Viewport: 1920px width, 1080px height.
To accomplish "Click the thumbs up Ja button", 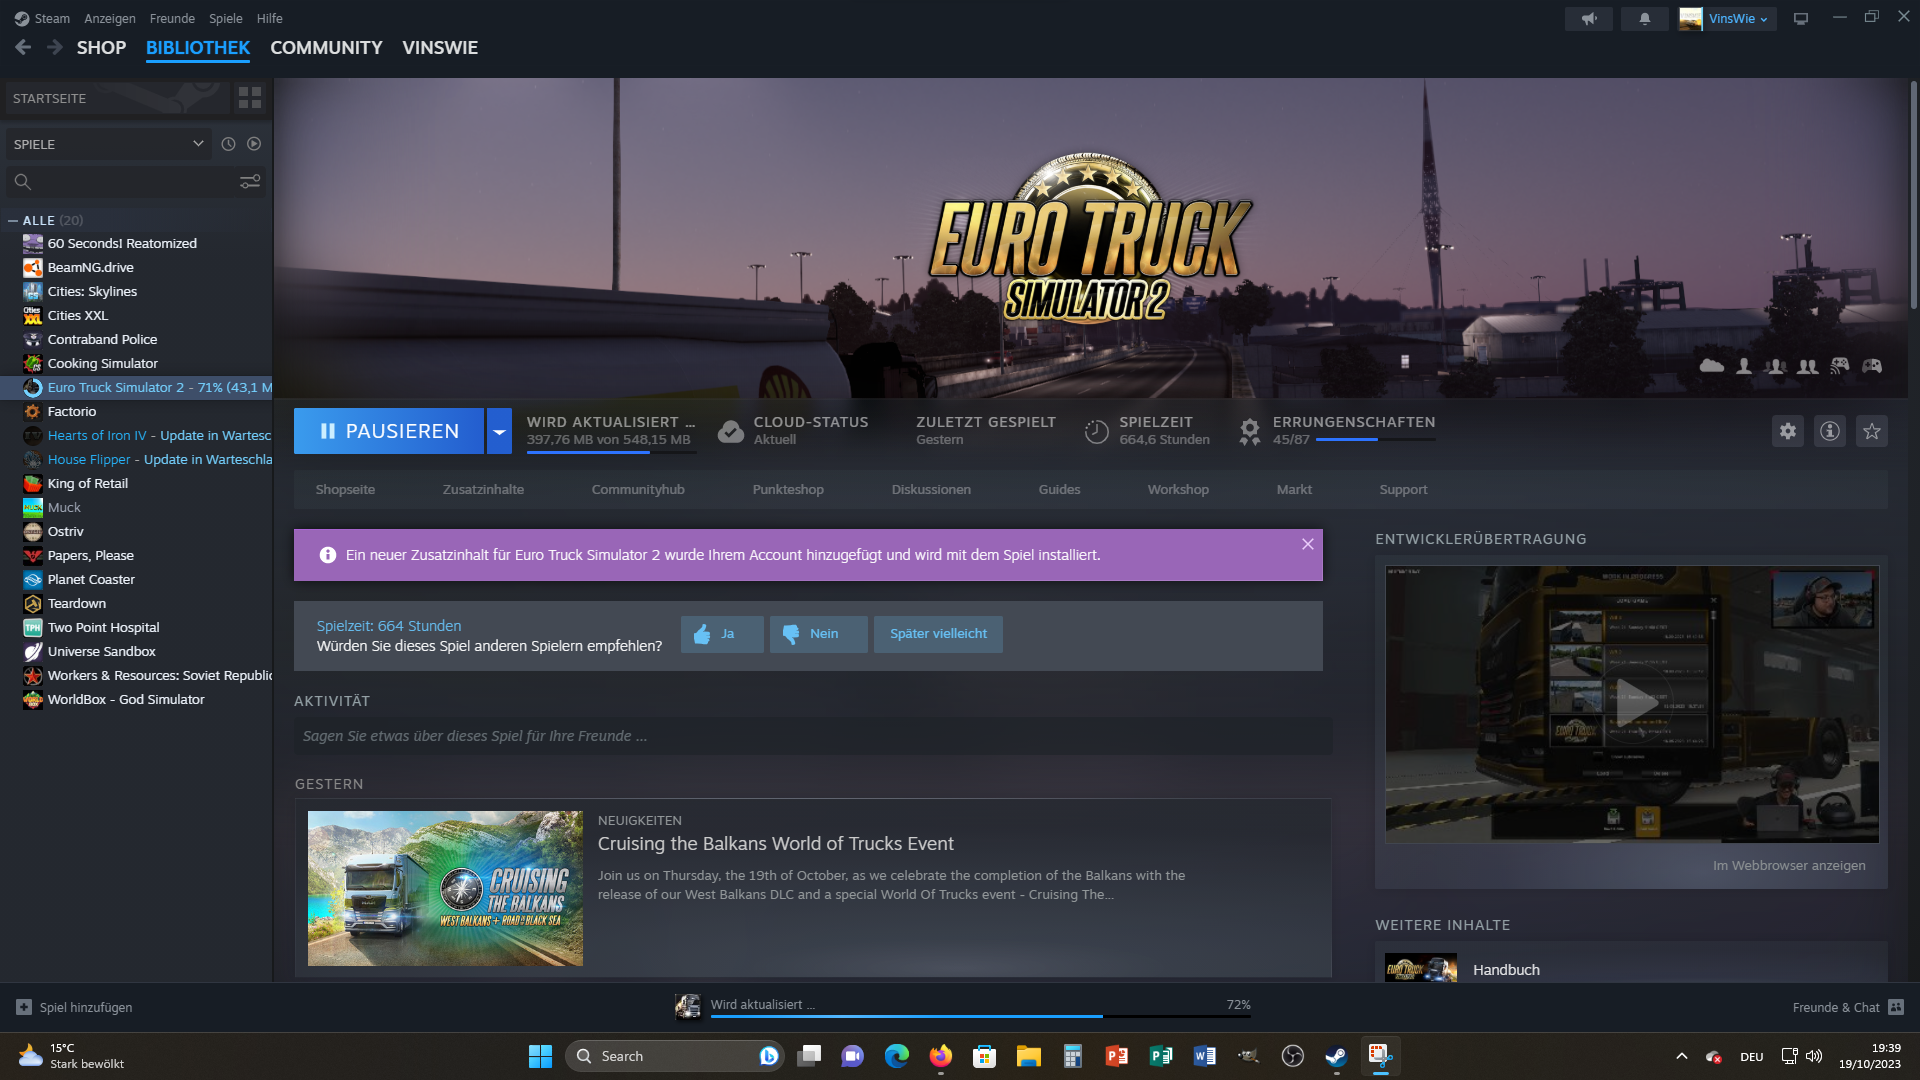I will click(722, 634).
